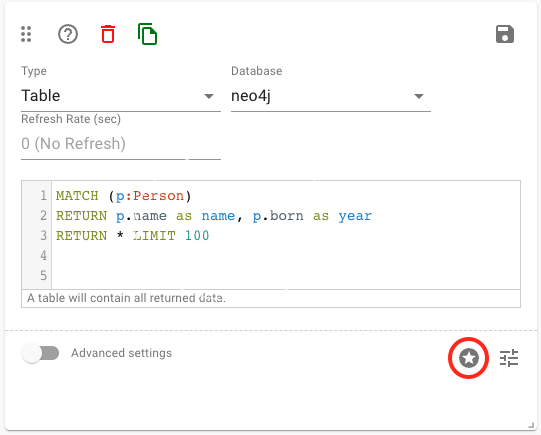Click the RETURN * LIMIT 100 line

click(132, 236)
